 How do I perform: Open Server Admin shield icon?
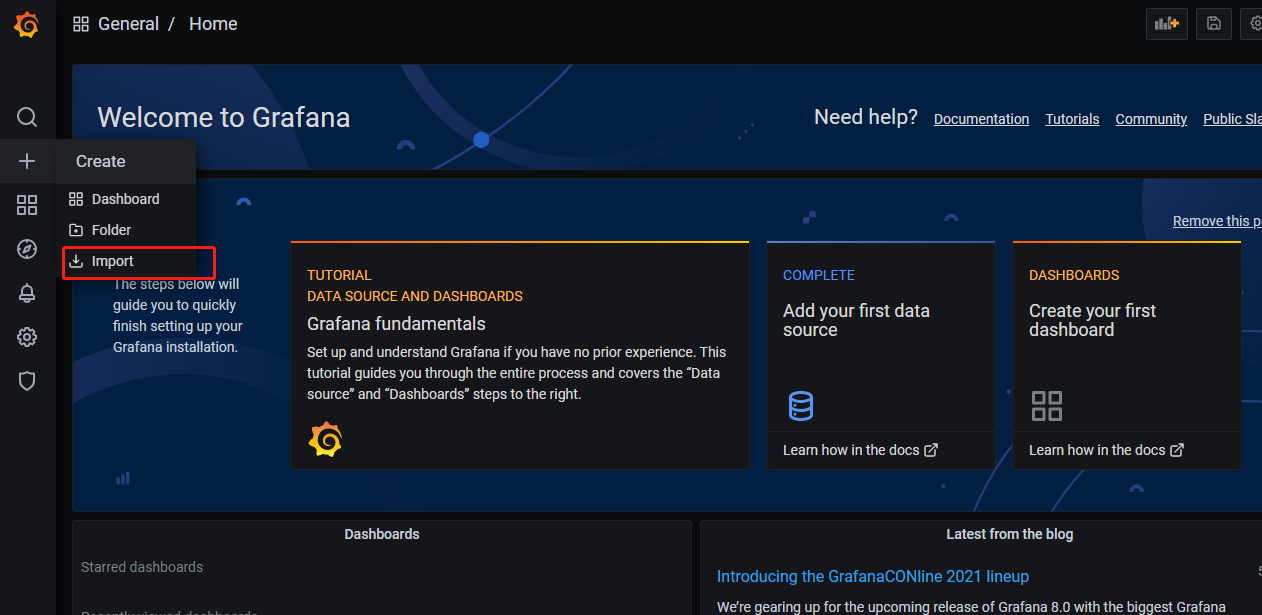coord(27,381)
